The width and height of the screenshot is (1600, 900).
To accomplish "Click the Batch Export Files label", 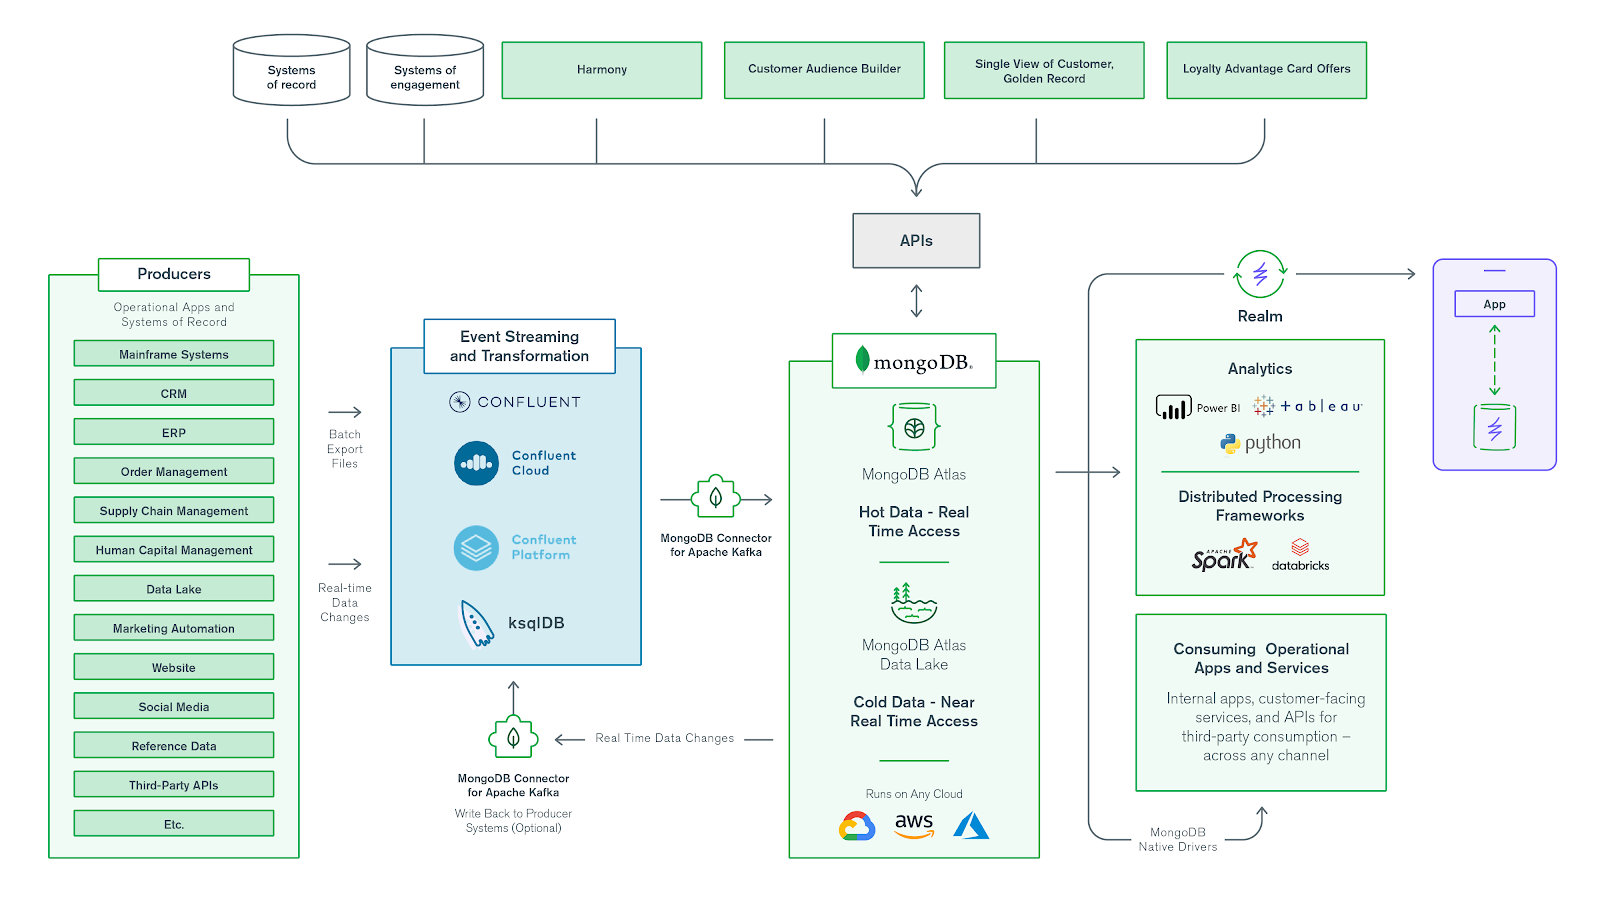I will pyautogui.click(x=345, y=449).
